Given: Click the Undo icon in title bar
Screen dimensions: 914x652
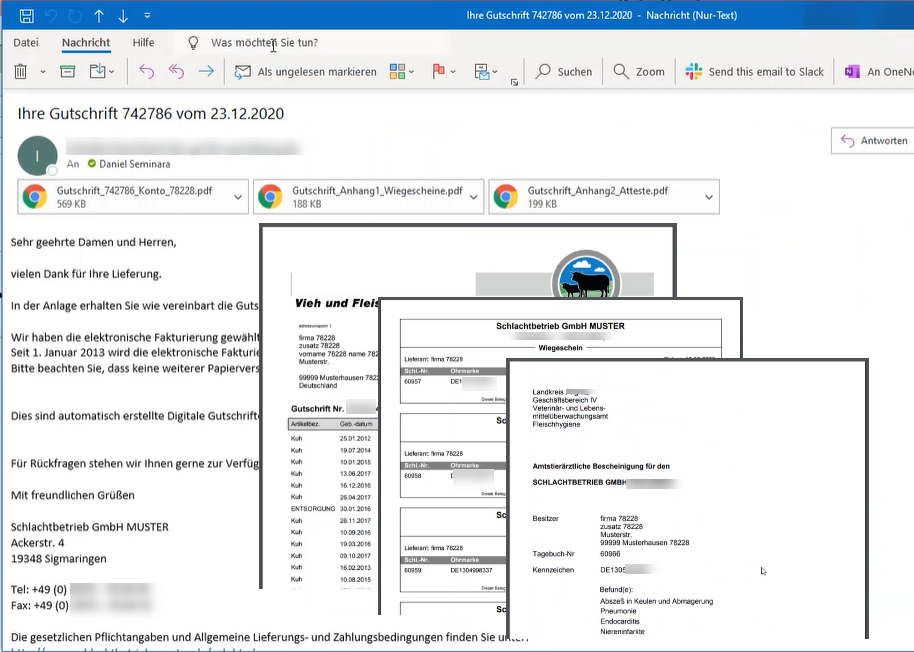Looking at the screenshot, I should (x=51, y=16).
